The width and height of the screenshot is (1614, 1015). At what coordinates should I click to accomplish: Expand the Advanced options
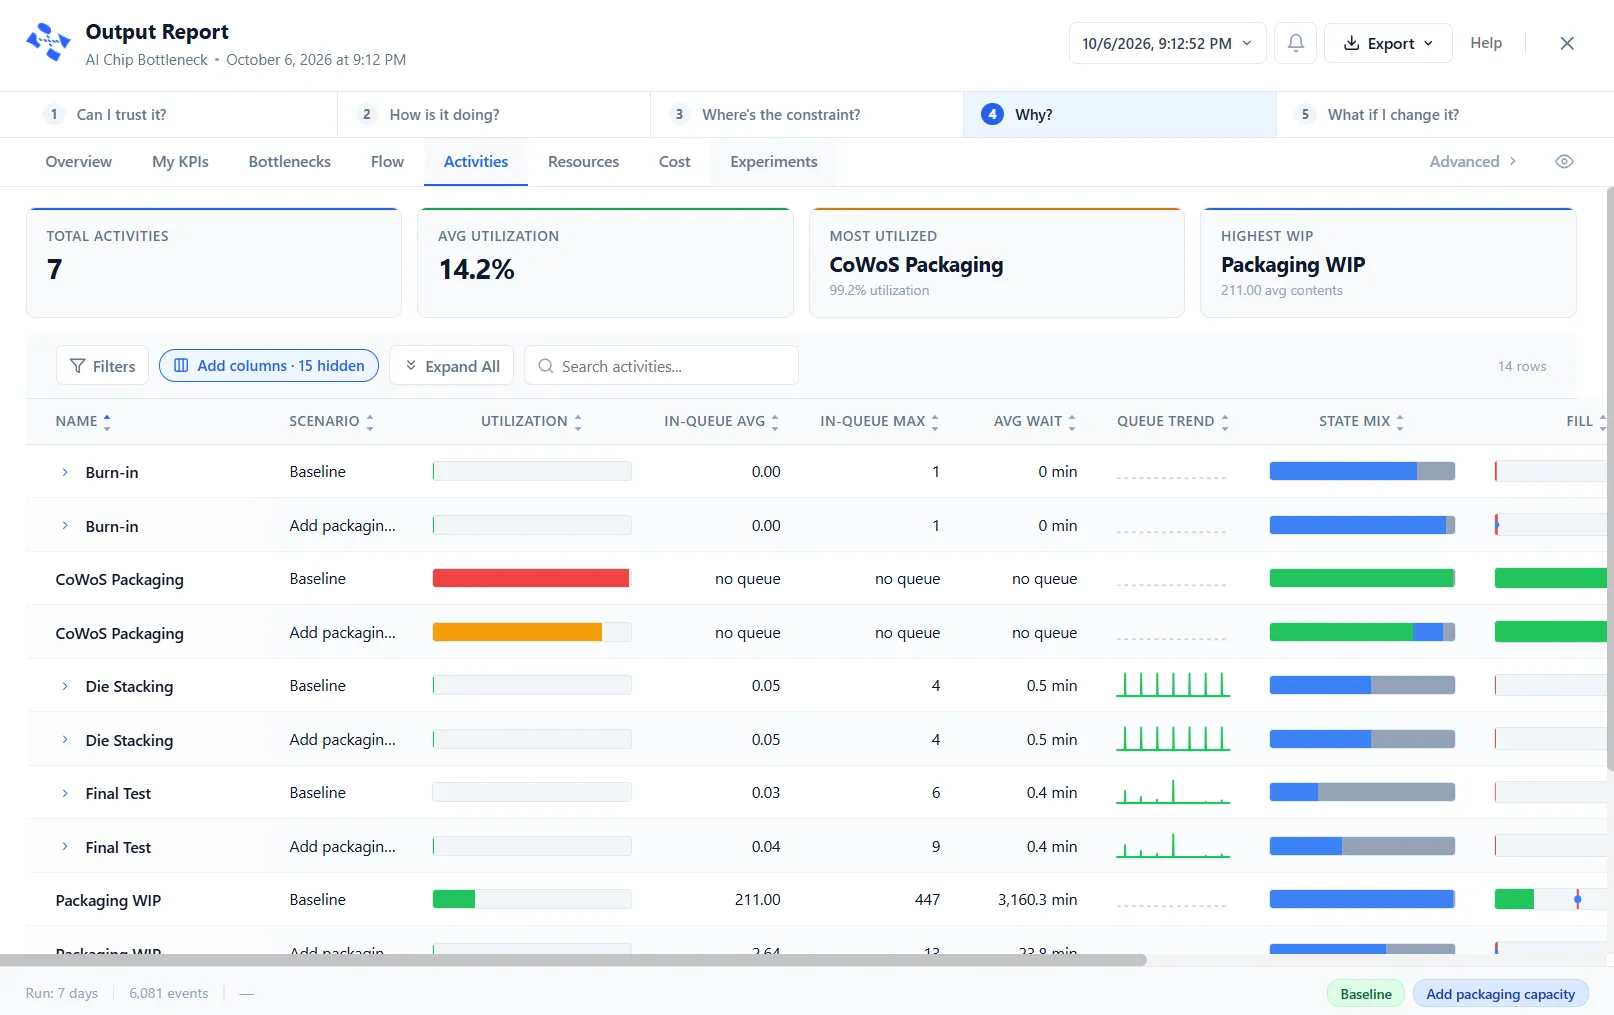click(x=1473, y=161)
